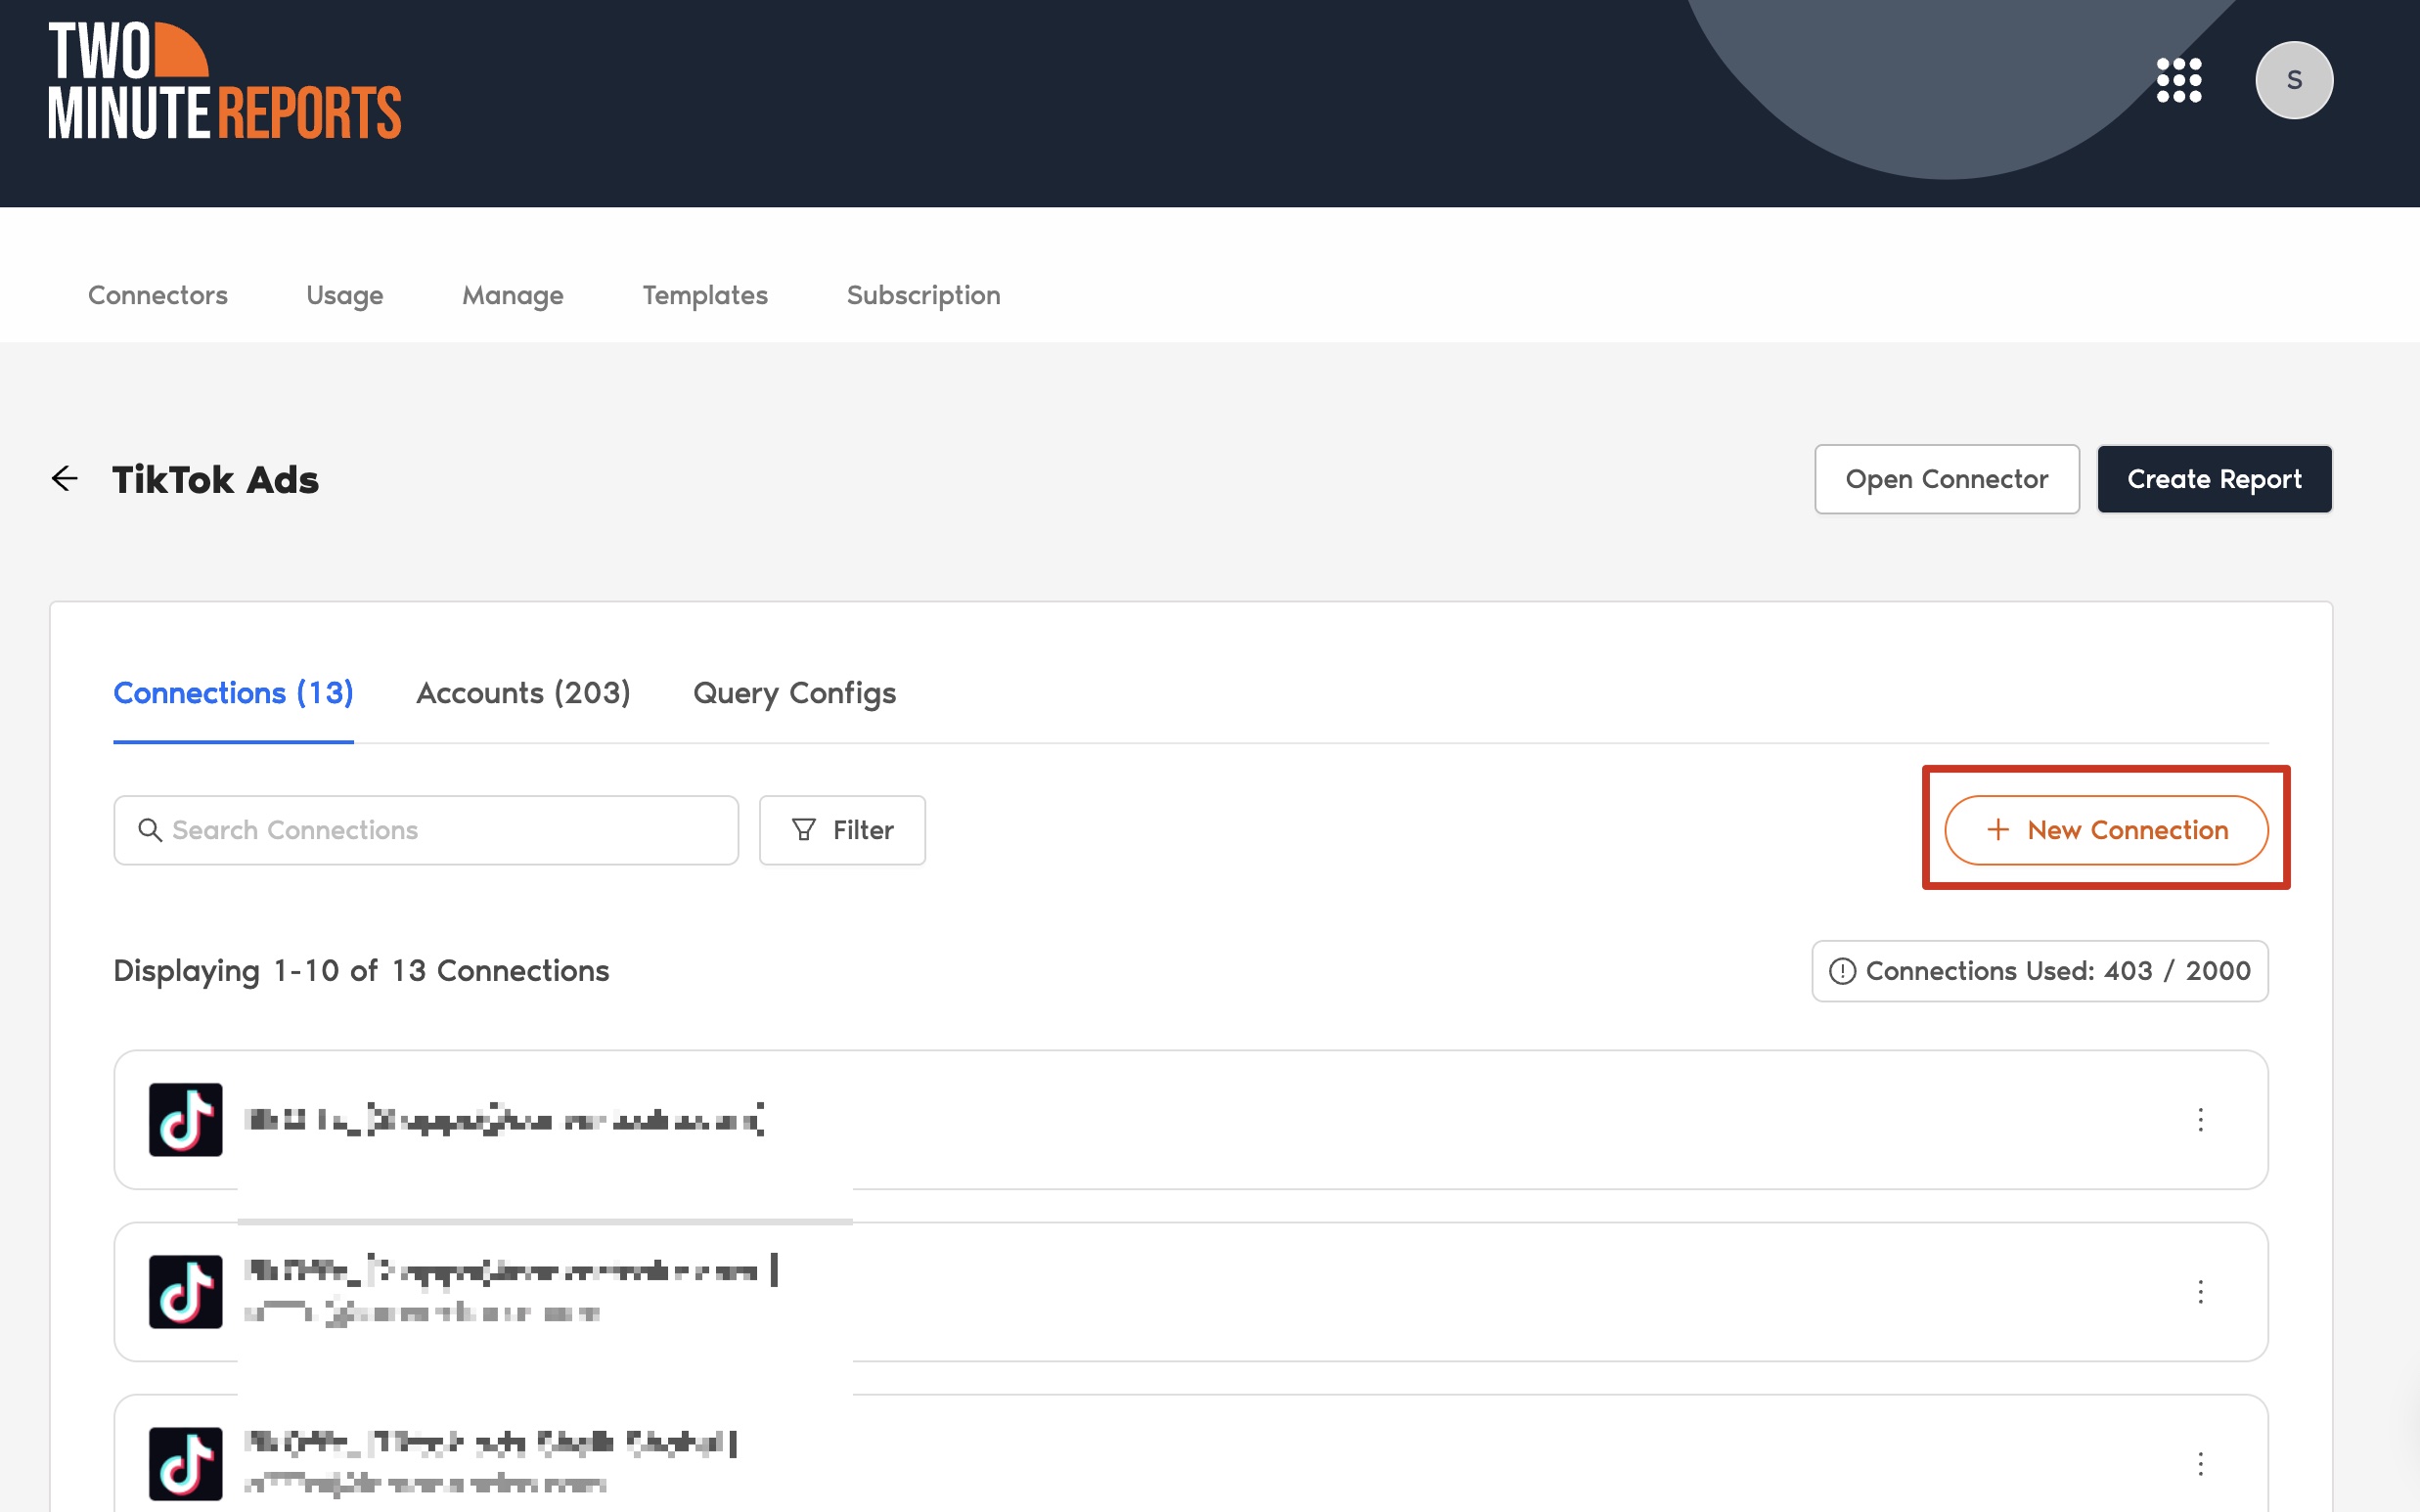The image size is (2420, 1512).
Task: Open the Manage nav item
Action: coord(513,295)
